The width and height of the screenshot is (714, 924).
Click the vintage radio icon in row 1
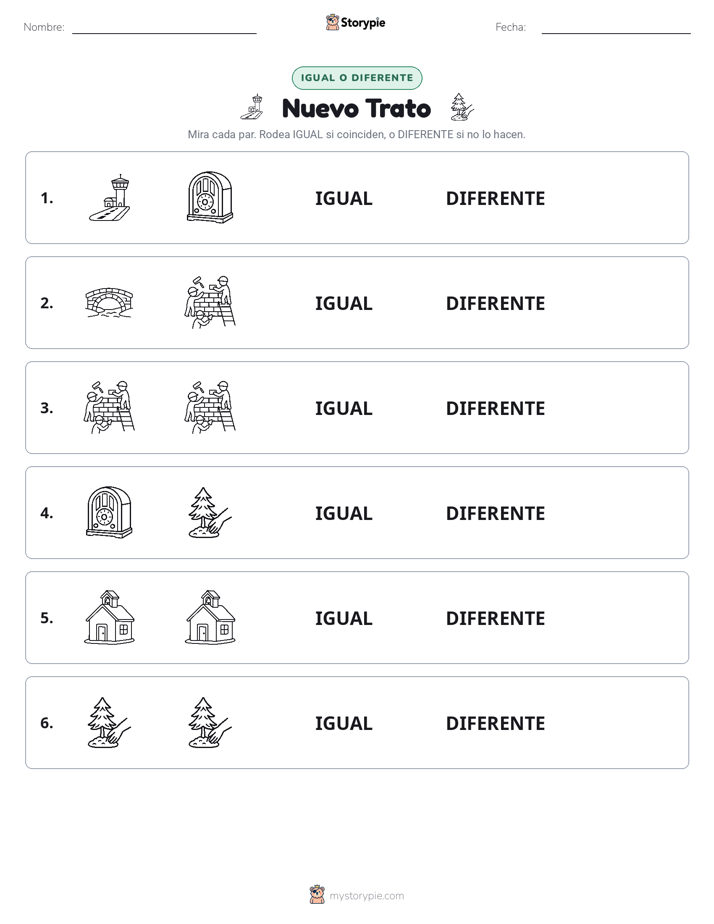[x=210, y=198]
